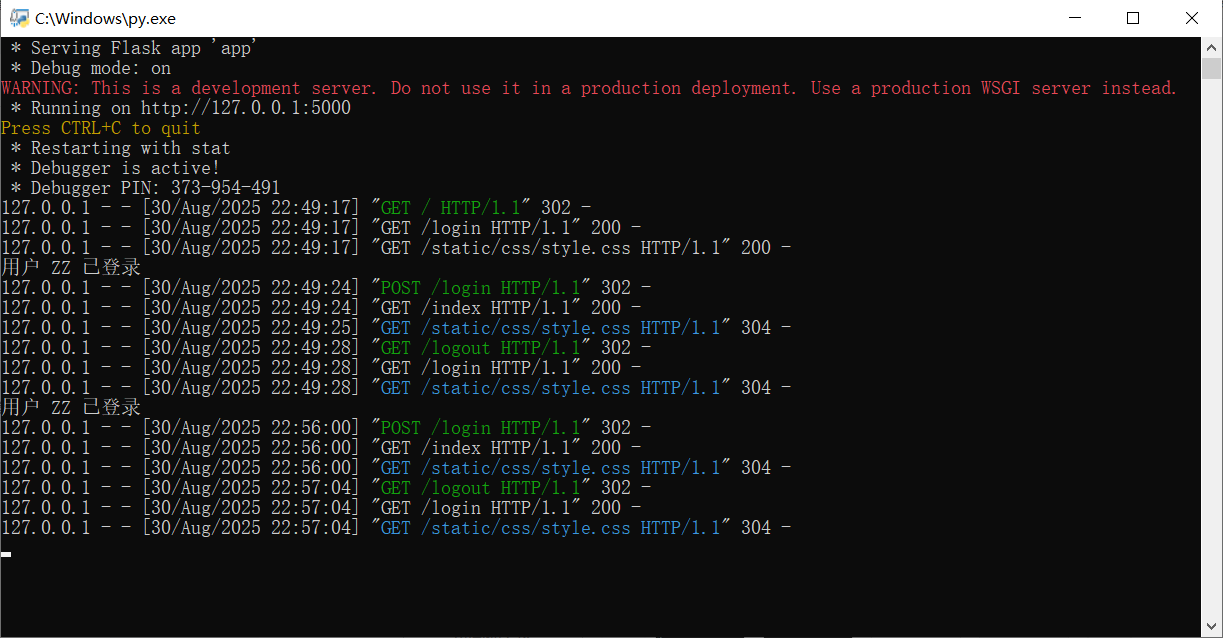Click the 22:49:25 style.css 304 line
Screen dimensions: 1223x638
[x=396, y=328]
